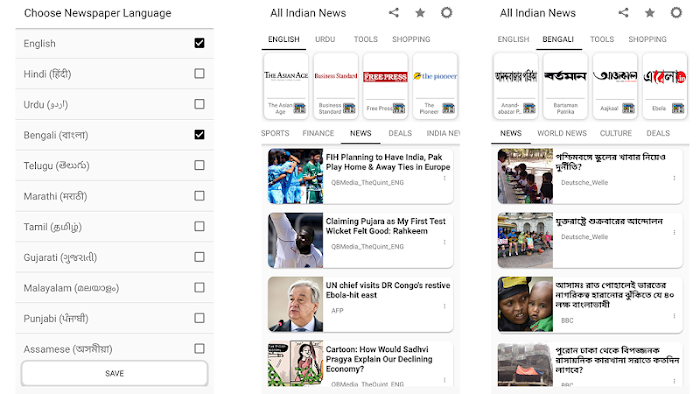Screen dimensions: 700x394
Task: Open school children meal article thumbnail
Action: coord(525,176)
